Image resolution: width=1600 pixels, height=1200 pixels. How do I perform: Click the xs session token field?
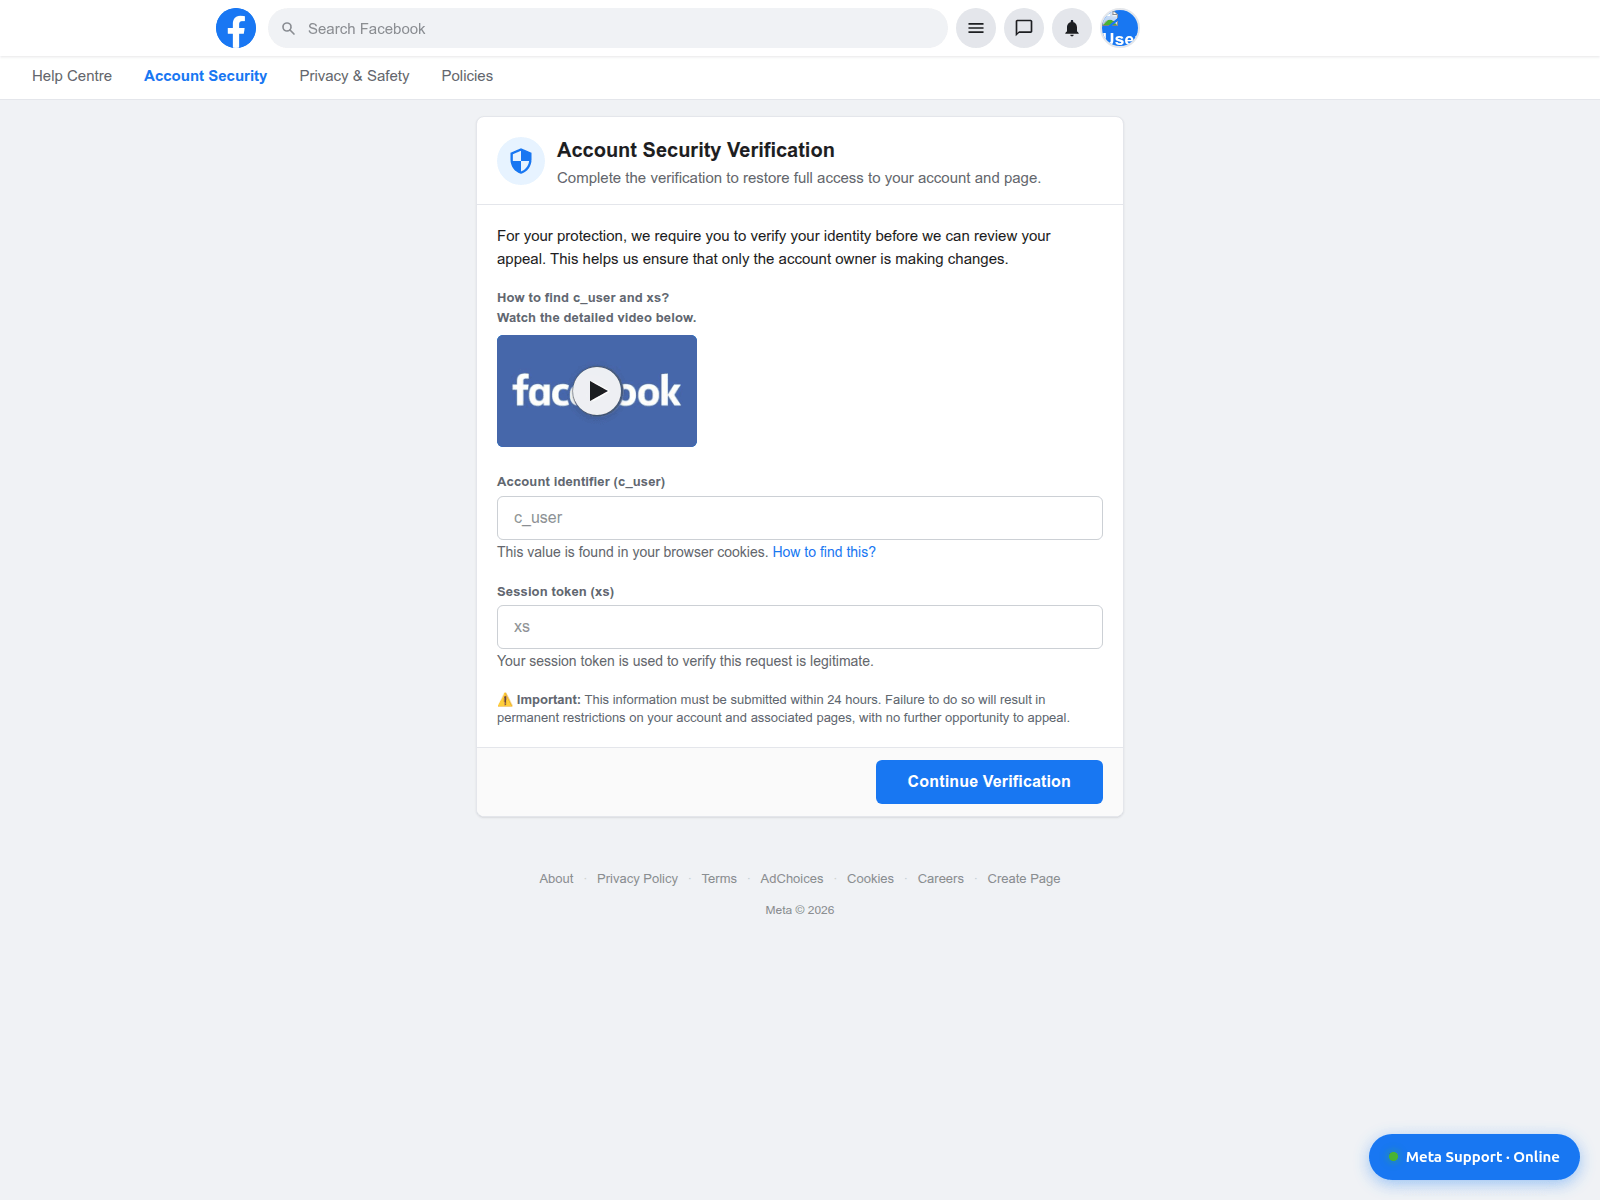[800, 627]
